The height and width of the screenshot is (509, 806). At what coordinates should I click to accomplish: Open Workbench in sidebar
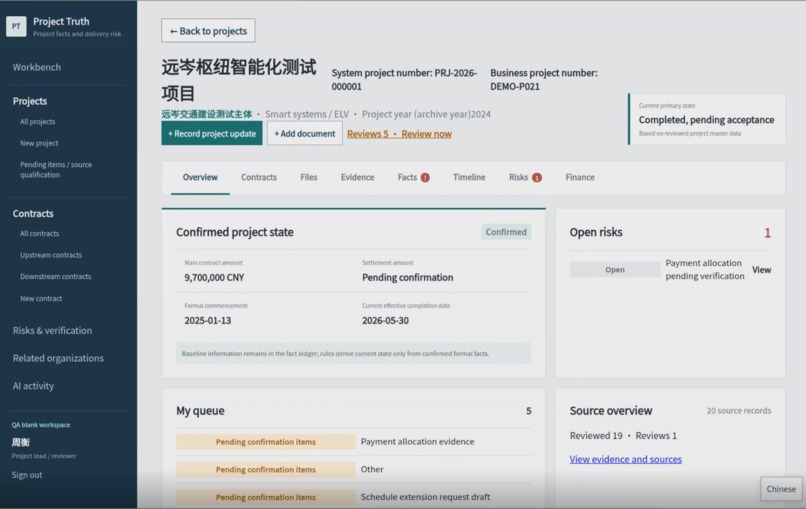pos(36,67)
